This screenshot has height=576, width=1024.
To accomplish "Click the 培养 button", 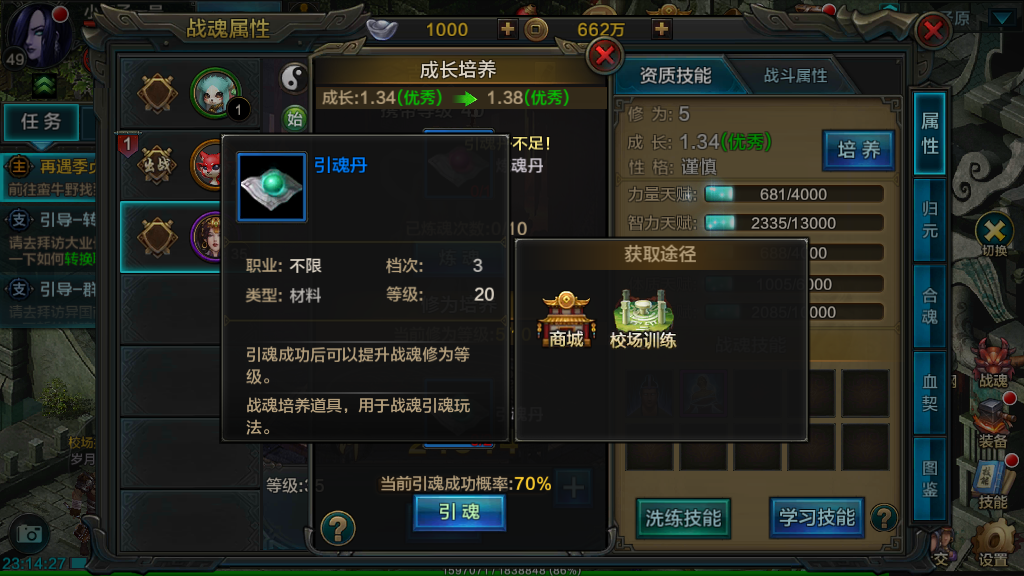I will pos(858,150).
